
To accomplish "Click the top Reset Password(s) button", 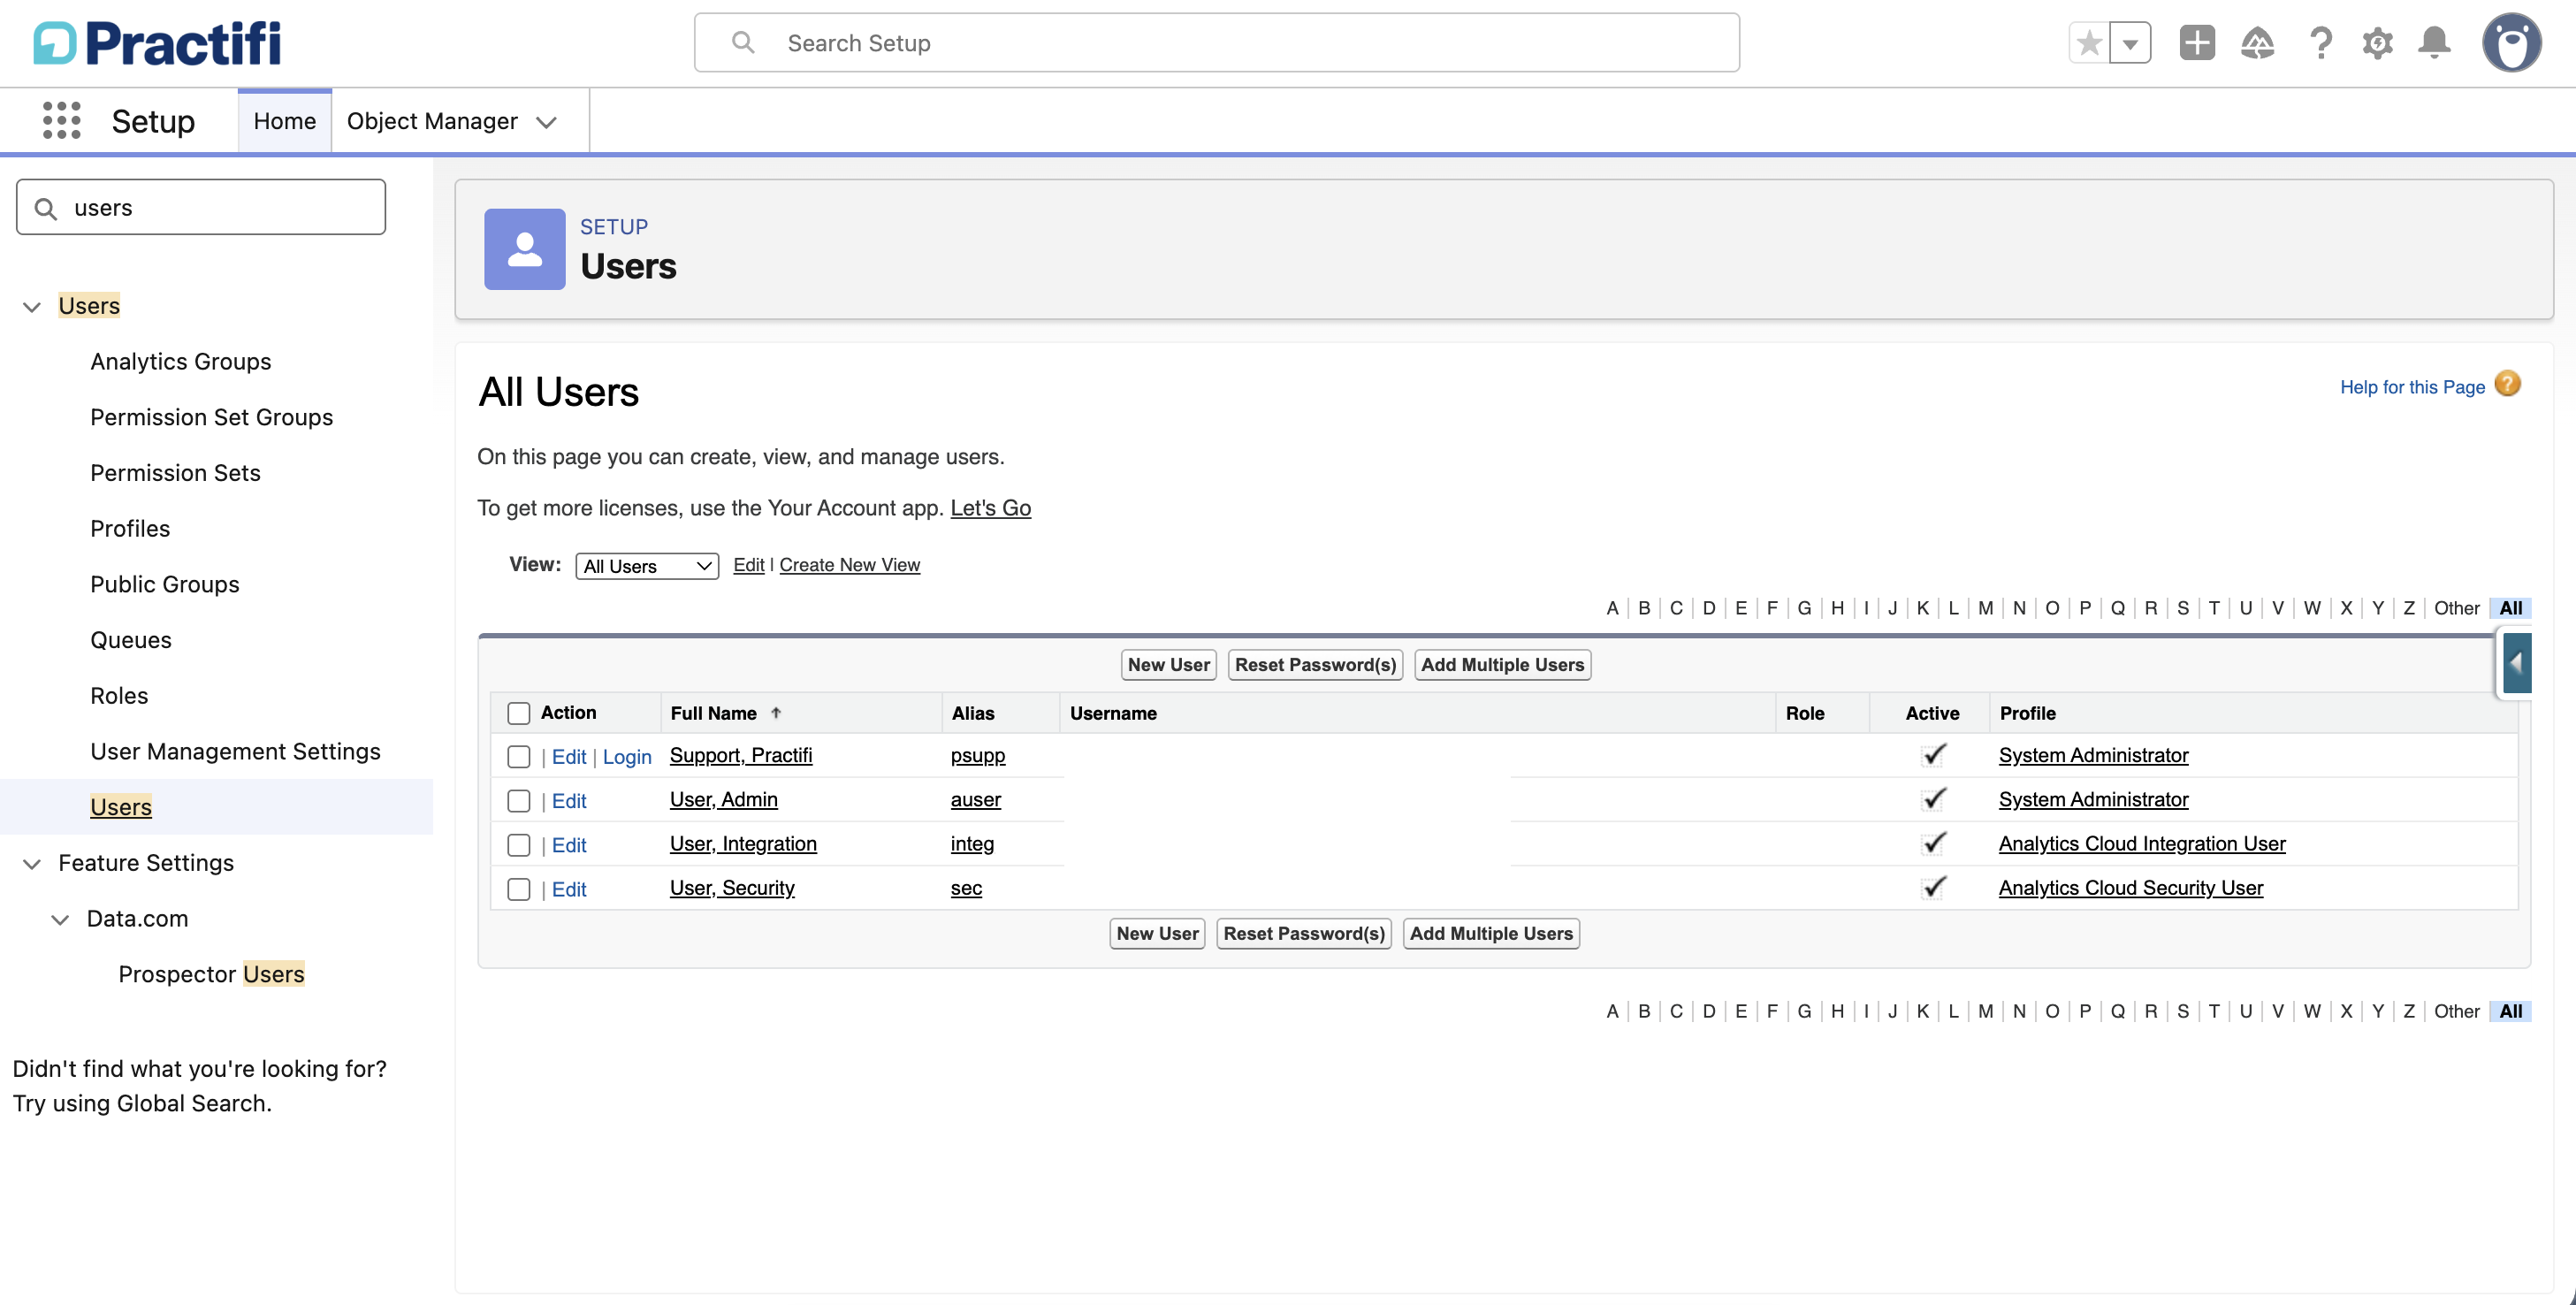I will click(x=1315, y=665).
